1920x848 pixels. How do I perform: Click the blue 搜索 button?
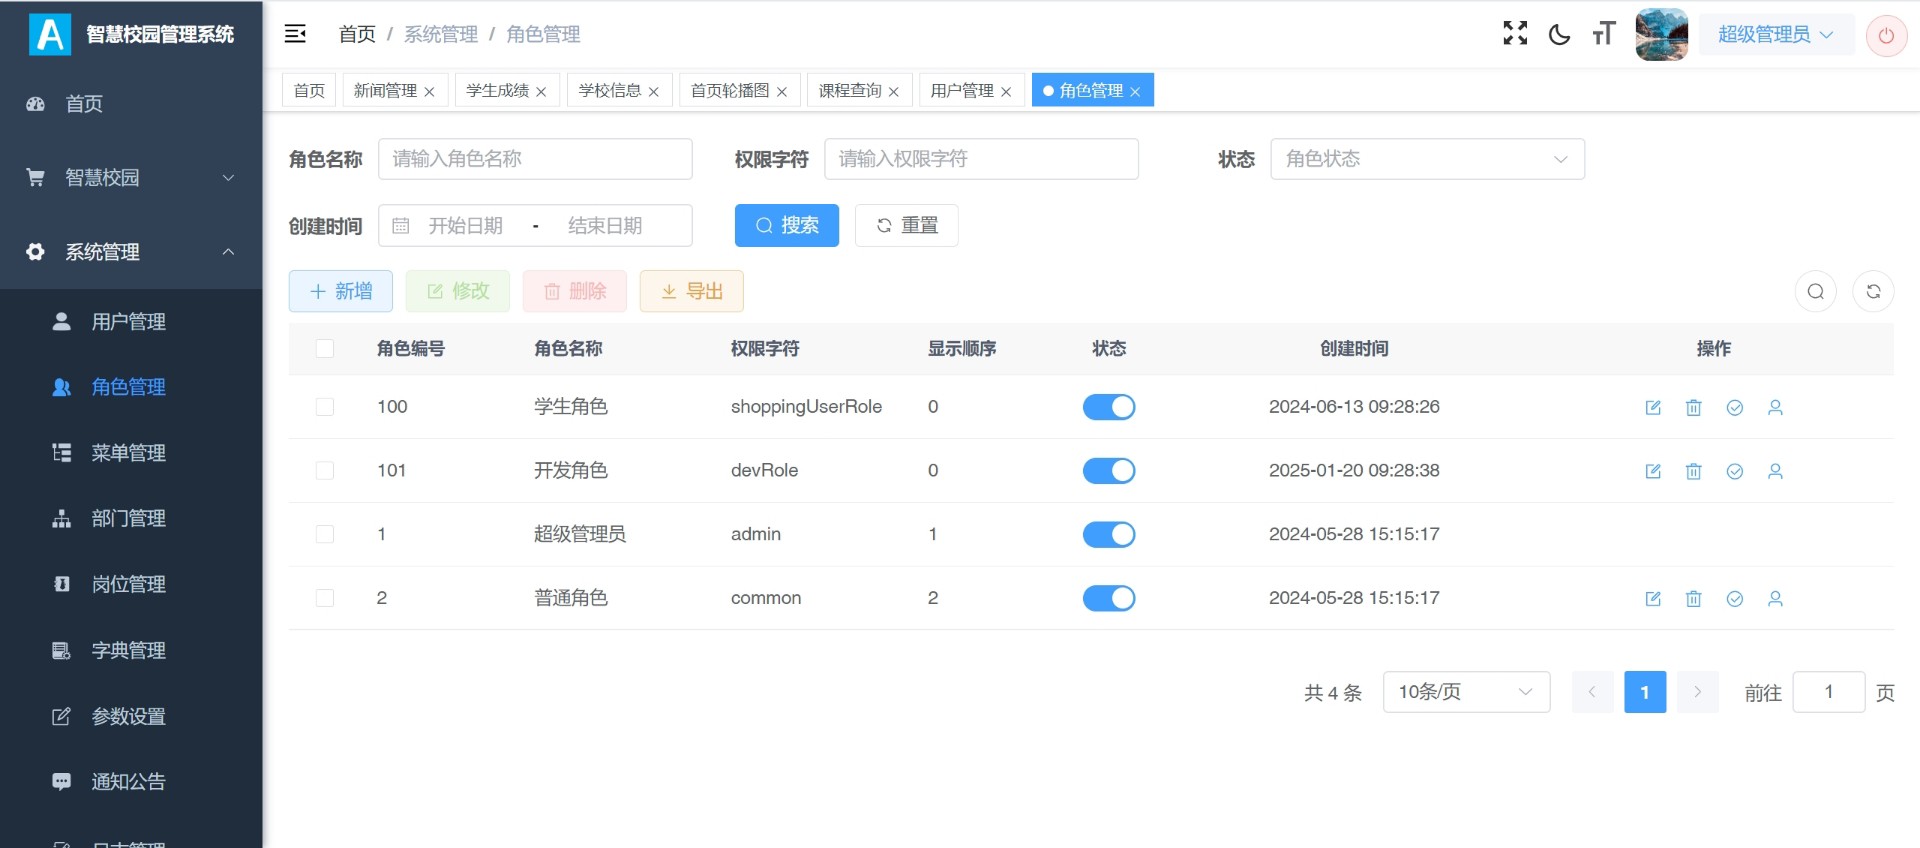(x=786, y=226)
